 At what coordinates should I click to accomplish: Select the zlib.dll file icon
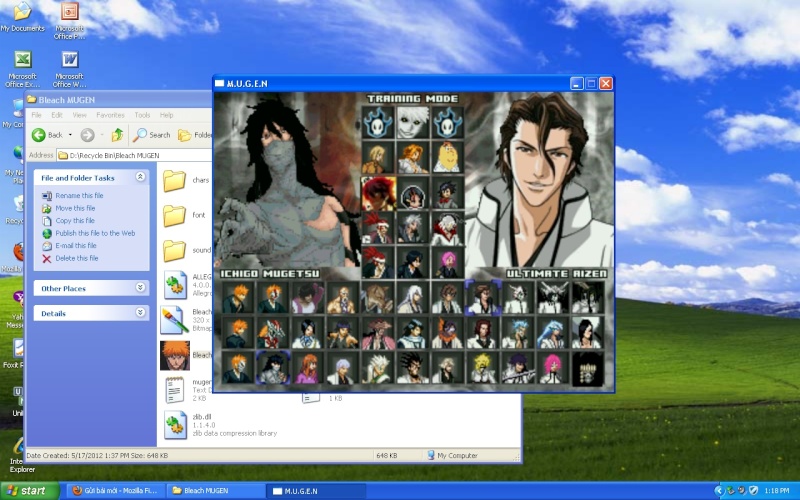point(175,425)
